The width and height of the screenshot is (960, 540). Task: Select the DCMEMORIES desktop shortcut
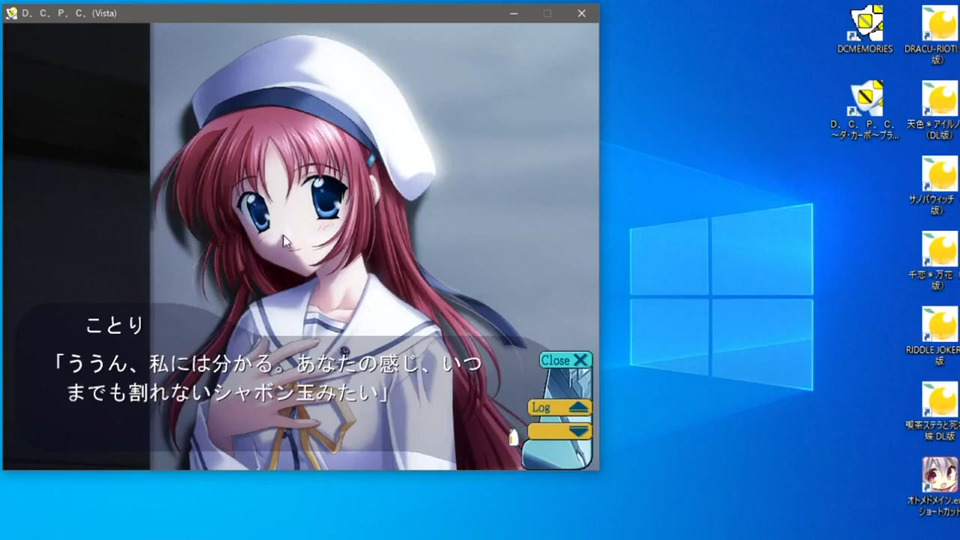[865, 29]
